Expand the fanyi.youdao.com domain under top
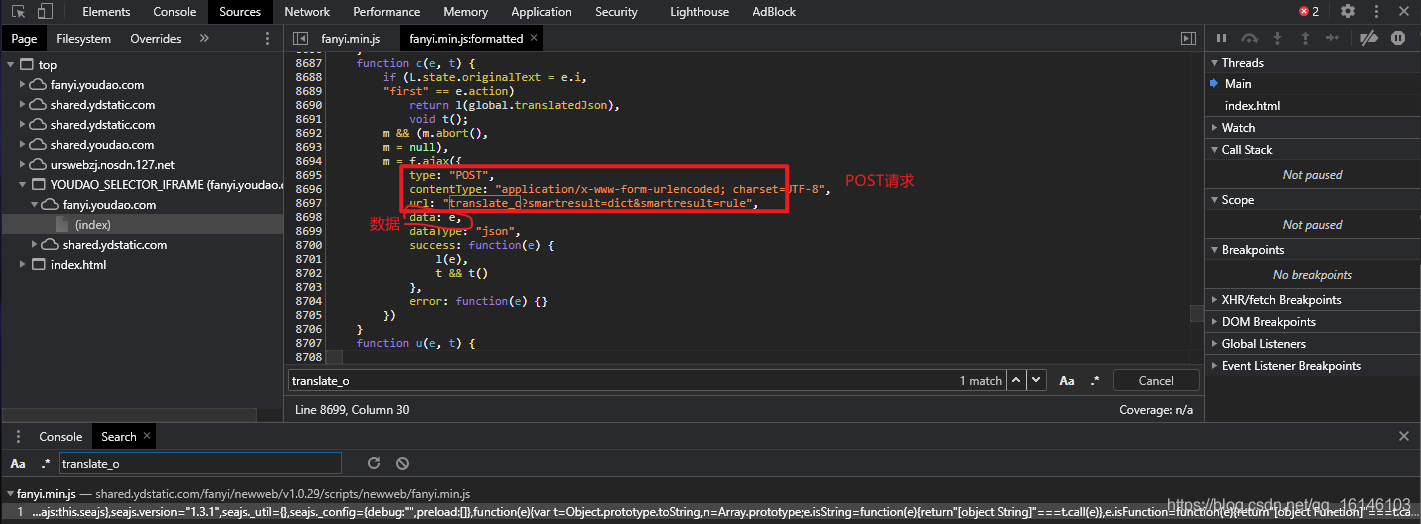The image size is (1421, 524). pos(23,84)
